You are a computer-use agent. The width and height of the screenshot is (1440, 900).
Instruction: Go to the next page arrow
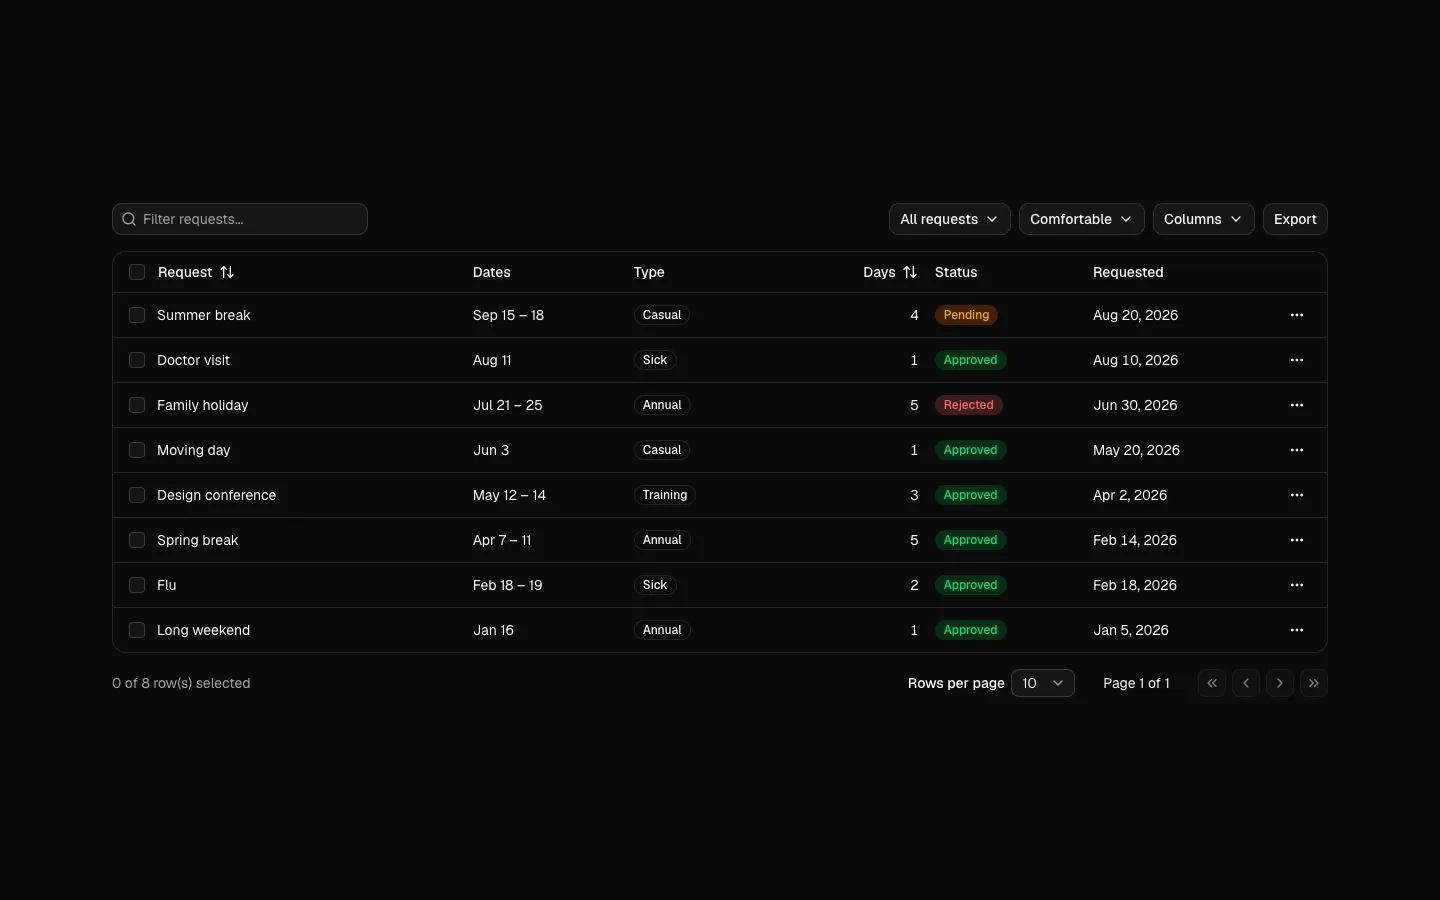click(1280, 683)
